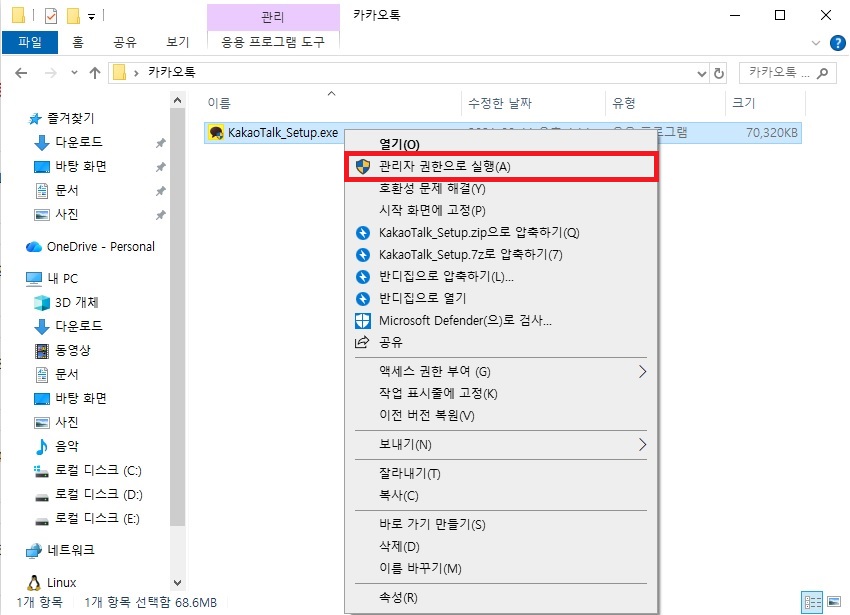Choose 바로 가기 만들기(S)
This screenshot has height=615, width=850.
pos(501,524)
